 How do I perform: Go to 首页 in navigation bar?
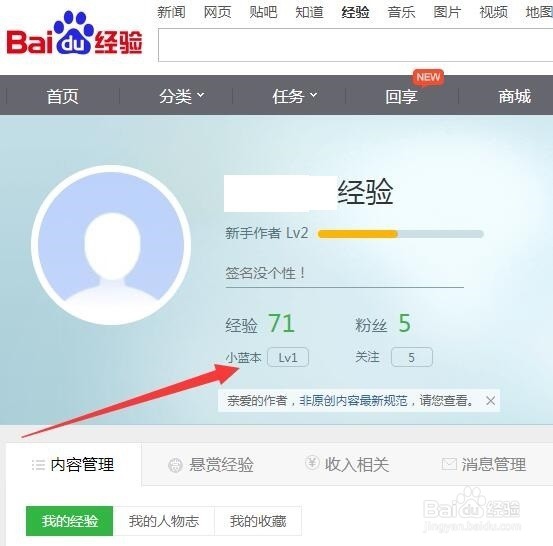click(x=62, y=96)
